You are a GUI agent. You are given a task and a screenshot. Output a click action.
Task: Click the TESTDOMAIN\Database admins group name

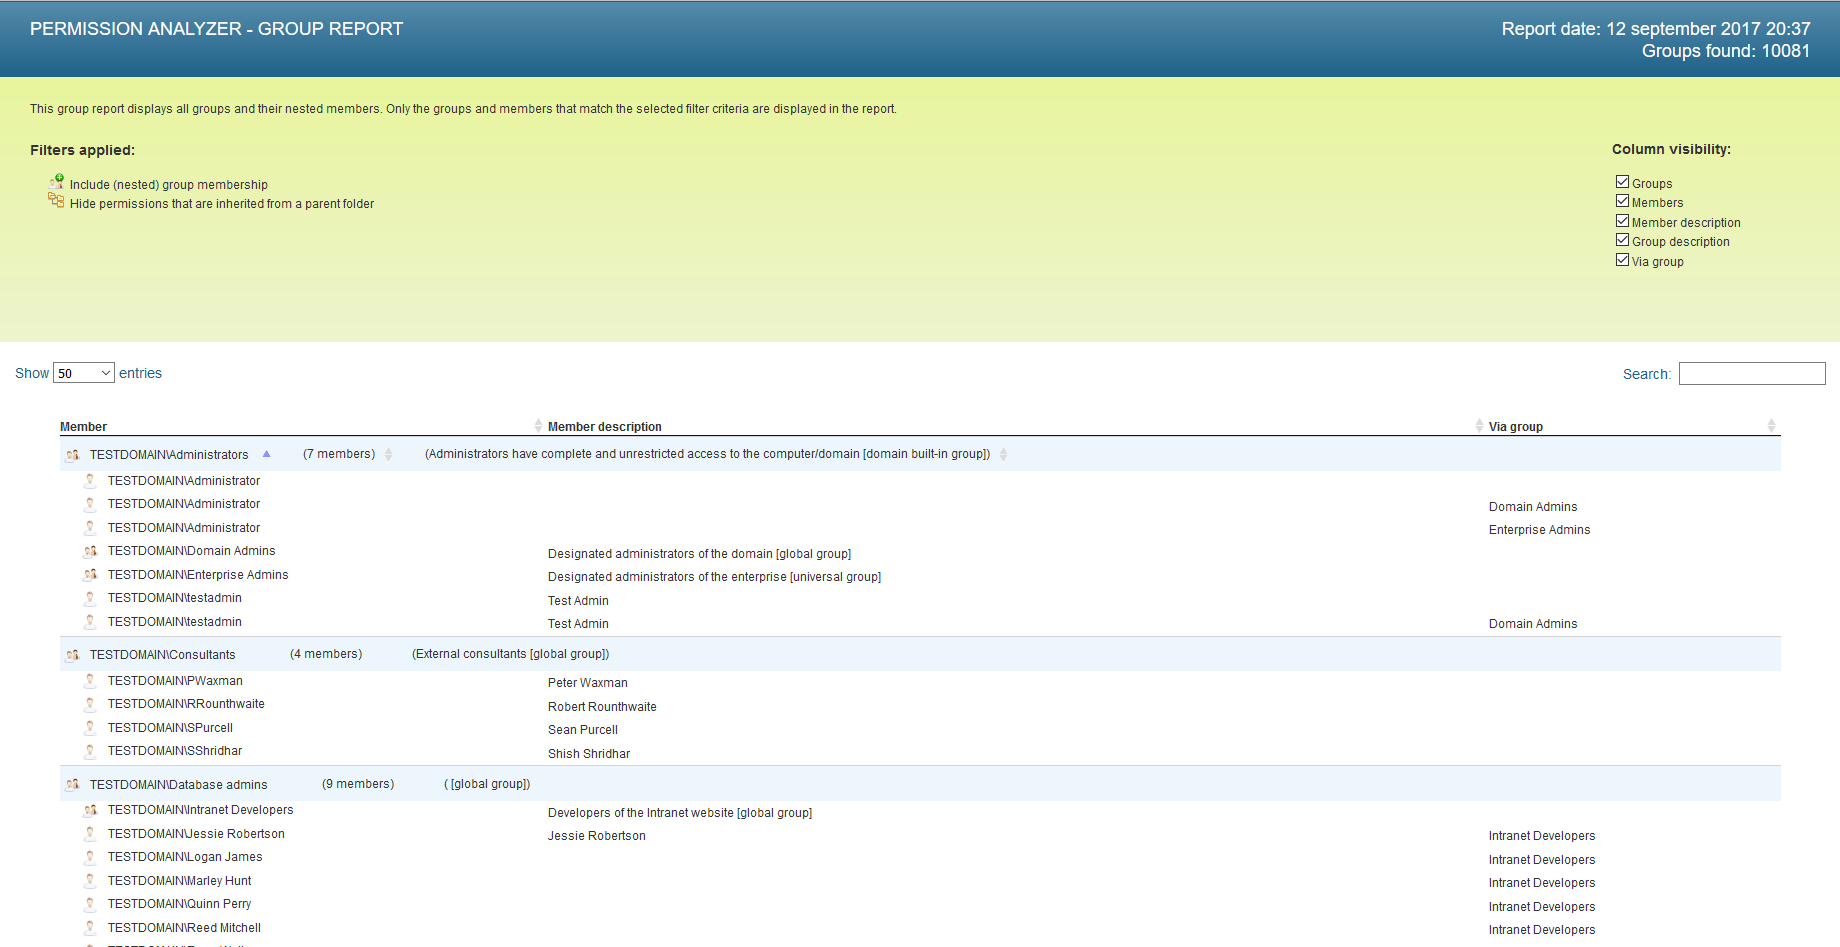pos(179,785)
